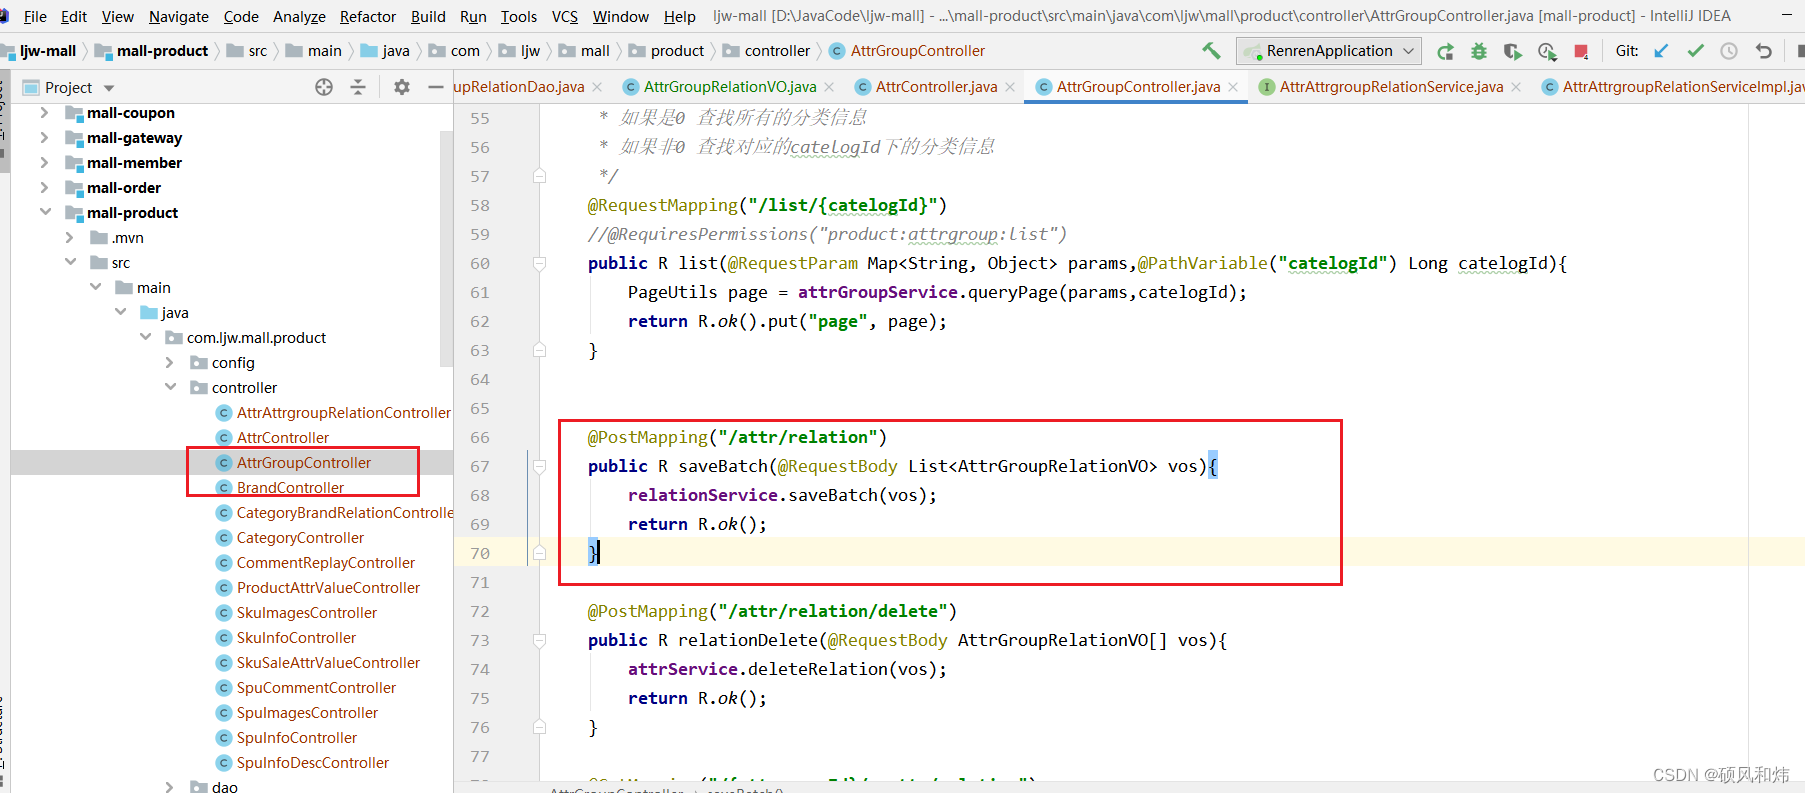Run with coverage icon
Screen dimensions: 1805x793
pos(1513,51)
